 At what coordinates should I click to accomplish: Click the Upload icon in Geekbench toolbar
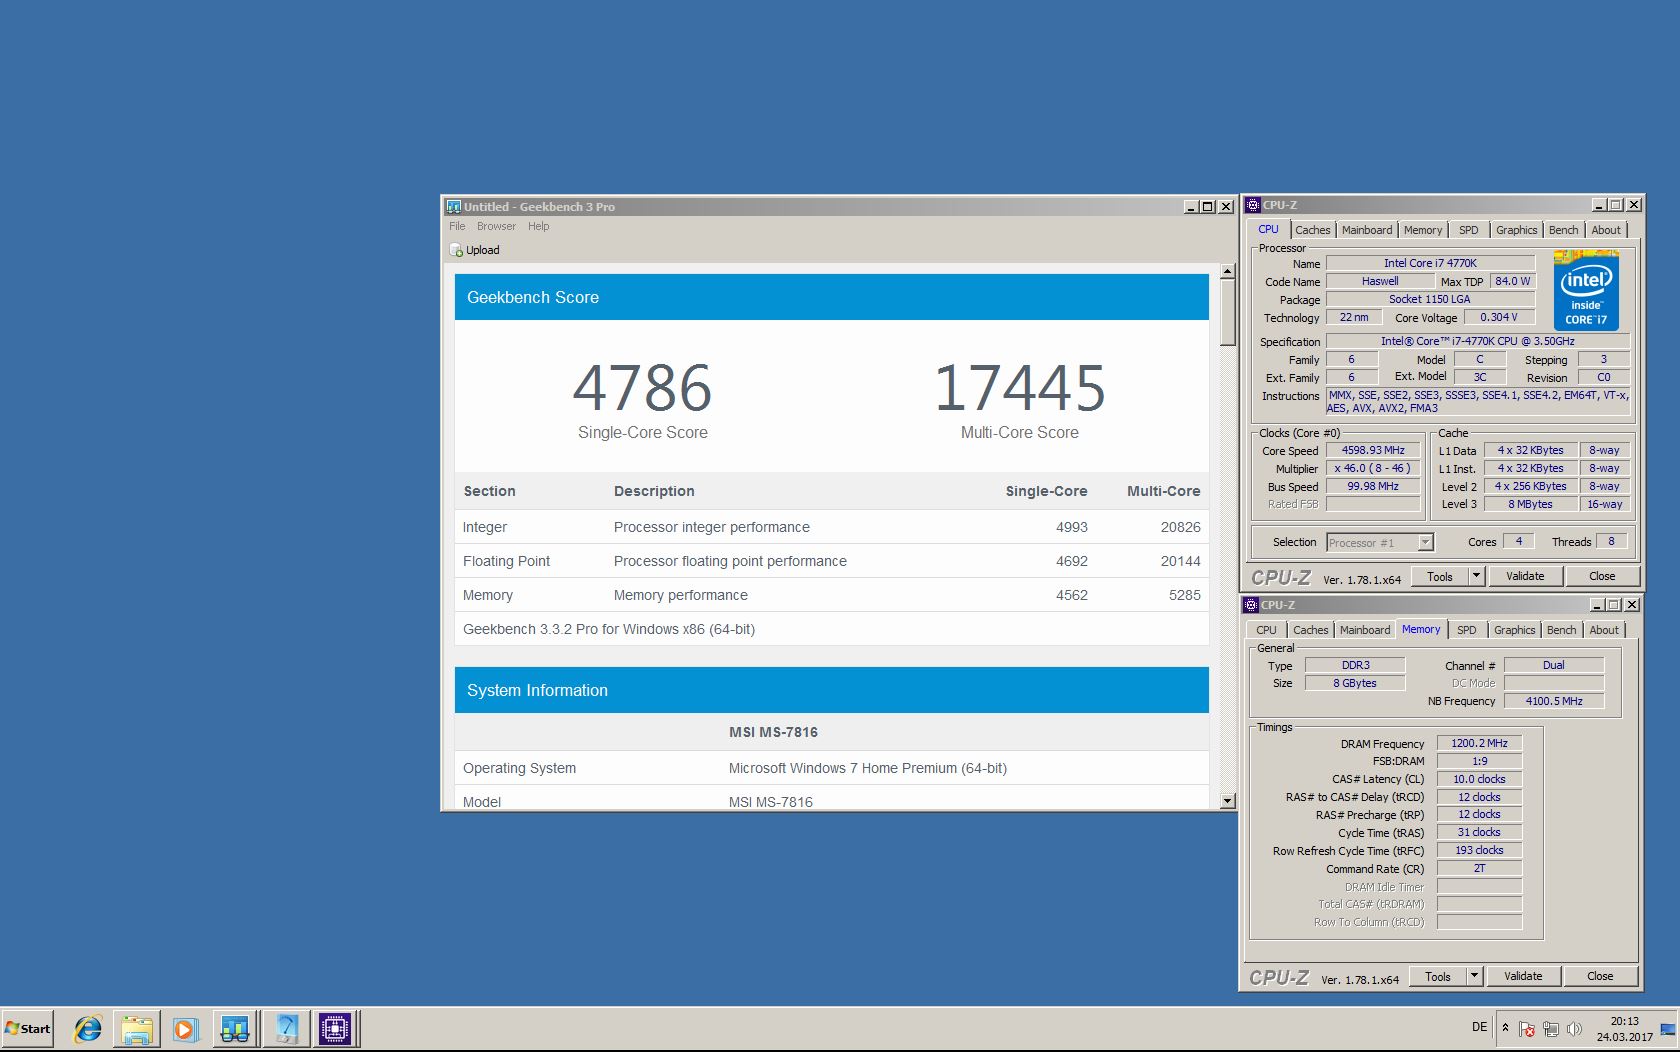456,250
